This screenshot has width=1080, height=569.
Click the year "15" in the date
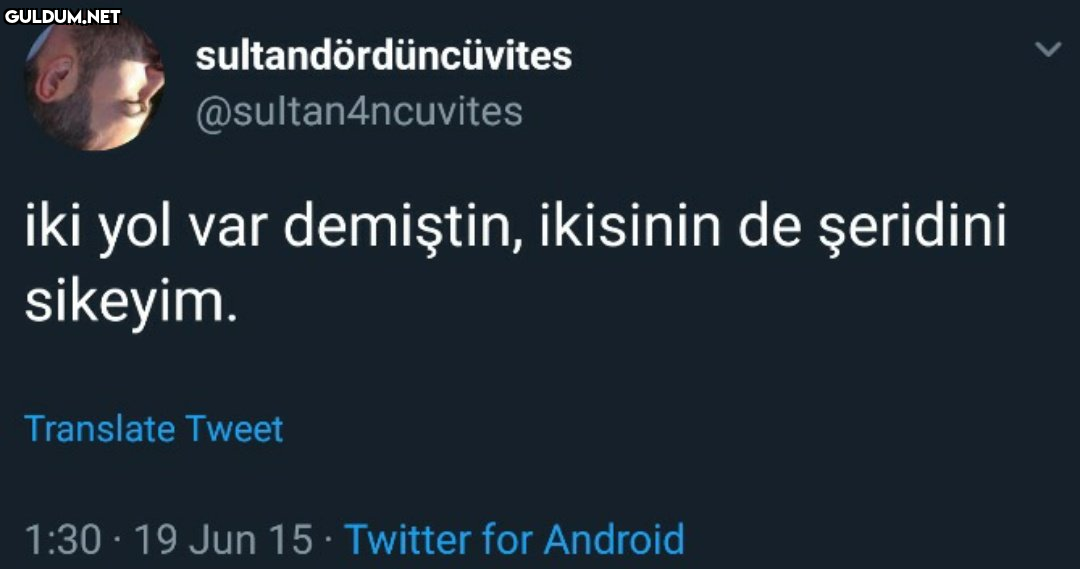[x=293, y=541]
